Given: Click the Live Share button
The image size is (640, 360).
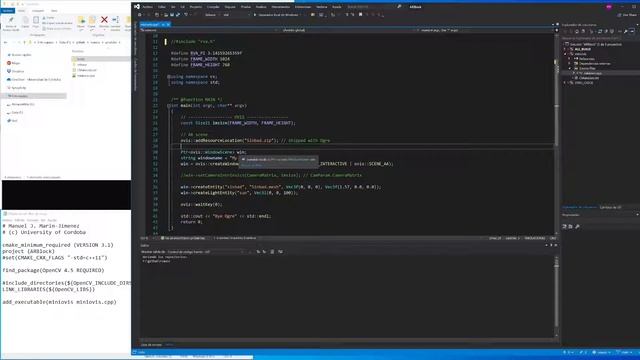Looking at the screenshot, I should (x=627, y=15).
